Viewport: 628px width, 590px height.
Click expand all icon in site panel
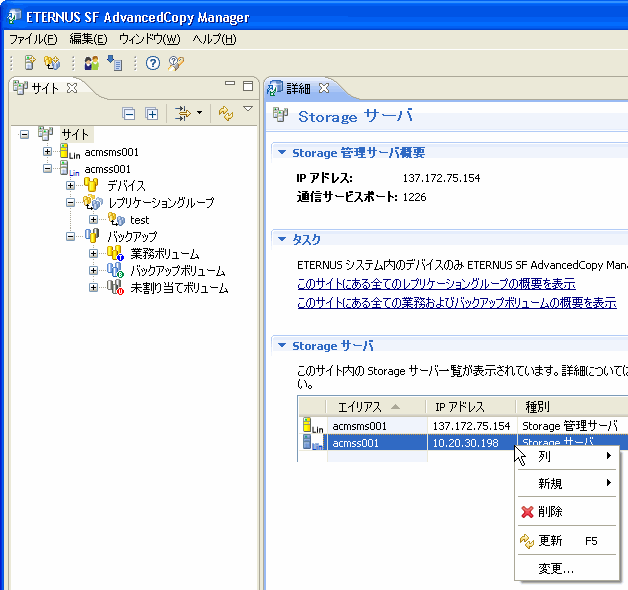pyautogui.click(x=152, y=114)
